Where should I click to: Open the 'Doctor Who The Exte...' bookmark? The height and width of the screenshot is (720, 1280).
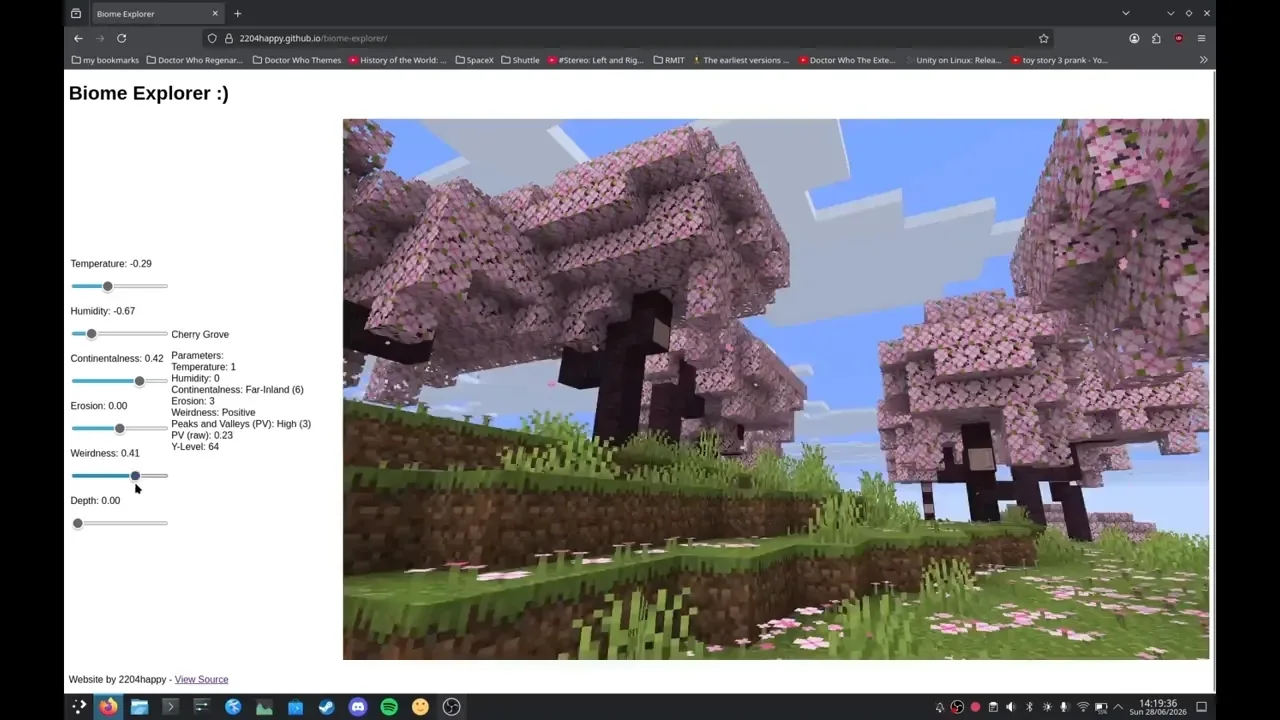click(847, 60)
